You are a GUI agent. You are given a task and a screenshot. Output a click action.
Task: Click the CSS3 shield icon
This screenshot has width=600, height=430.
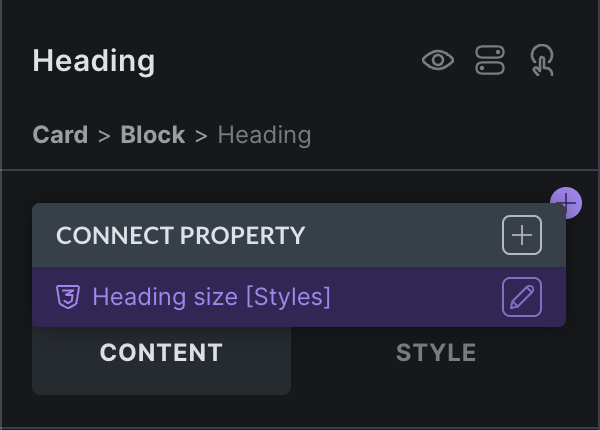(x=69, y=297)
